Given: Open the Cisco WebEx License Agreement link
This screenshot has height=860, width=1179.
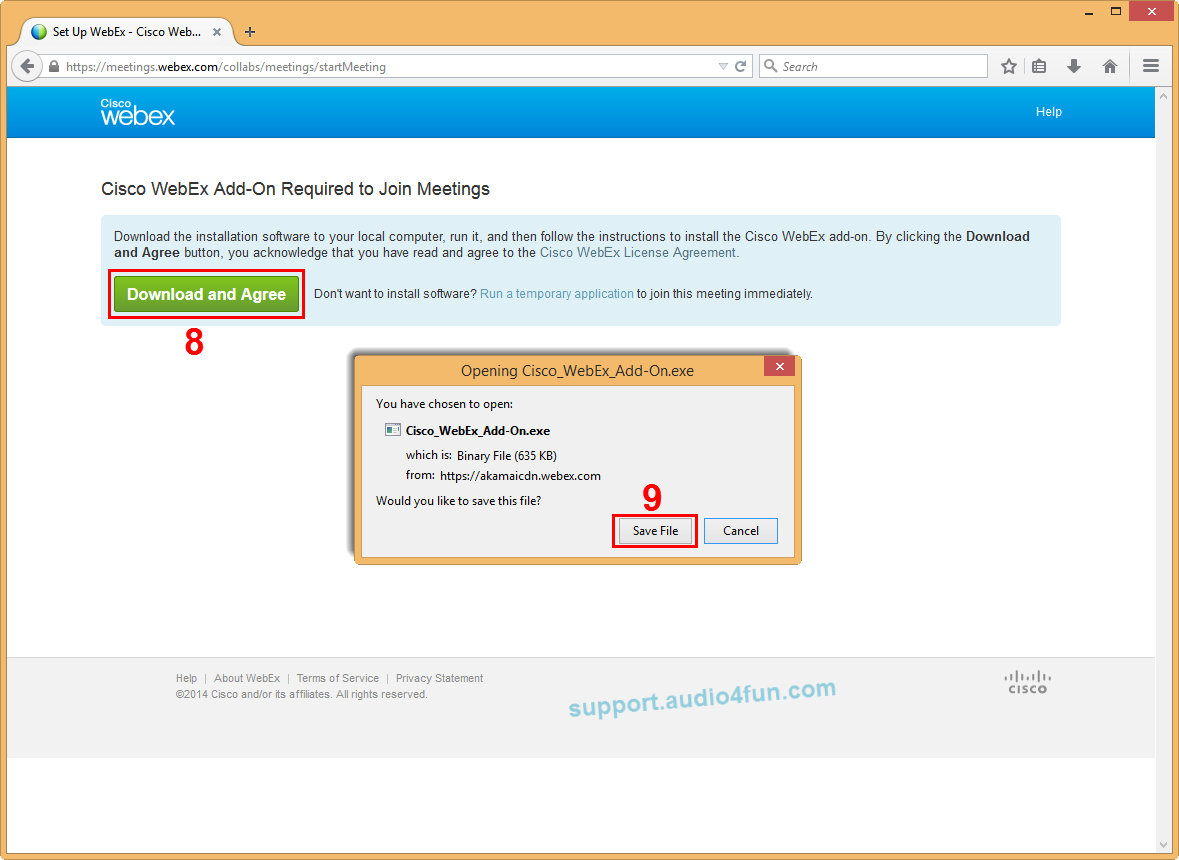Looking at the screenshot, I should (638, 253).
